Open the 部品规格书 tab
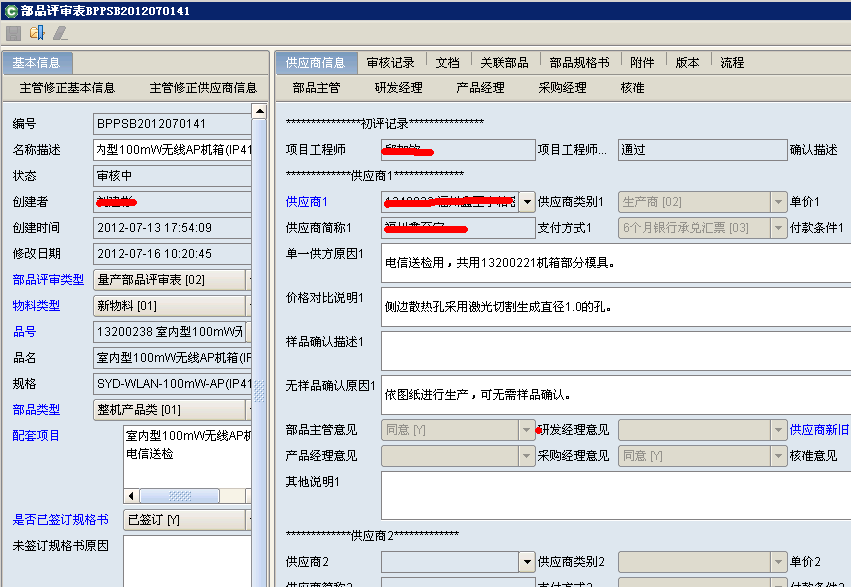The image size is (851, 587). point(579,62)
